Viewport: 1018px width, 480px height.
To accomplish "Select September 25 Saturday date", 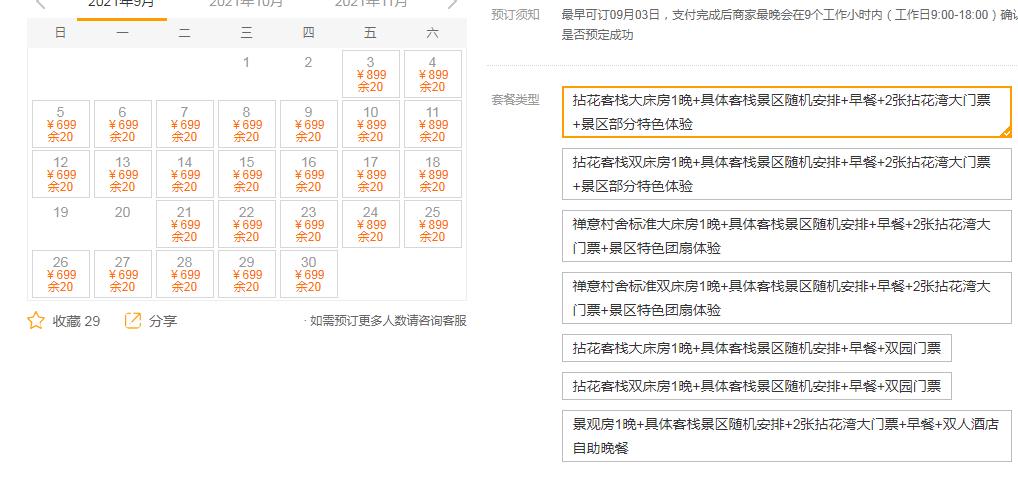I will point(433,224).
